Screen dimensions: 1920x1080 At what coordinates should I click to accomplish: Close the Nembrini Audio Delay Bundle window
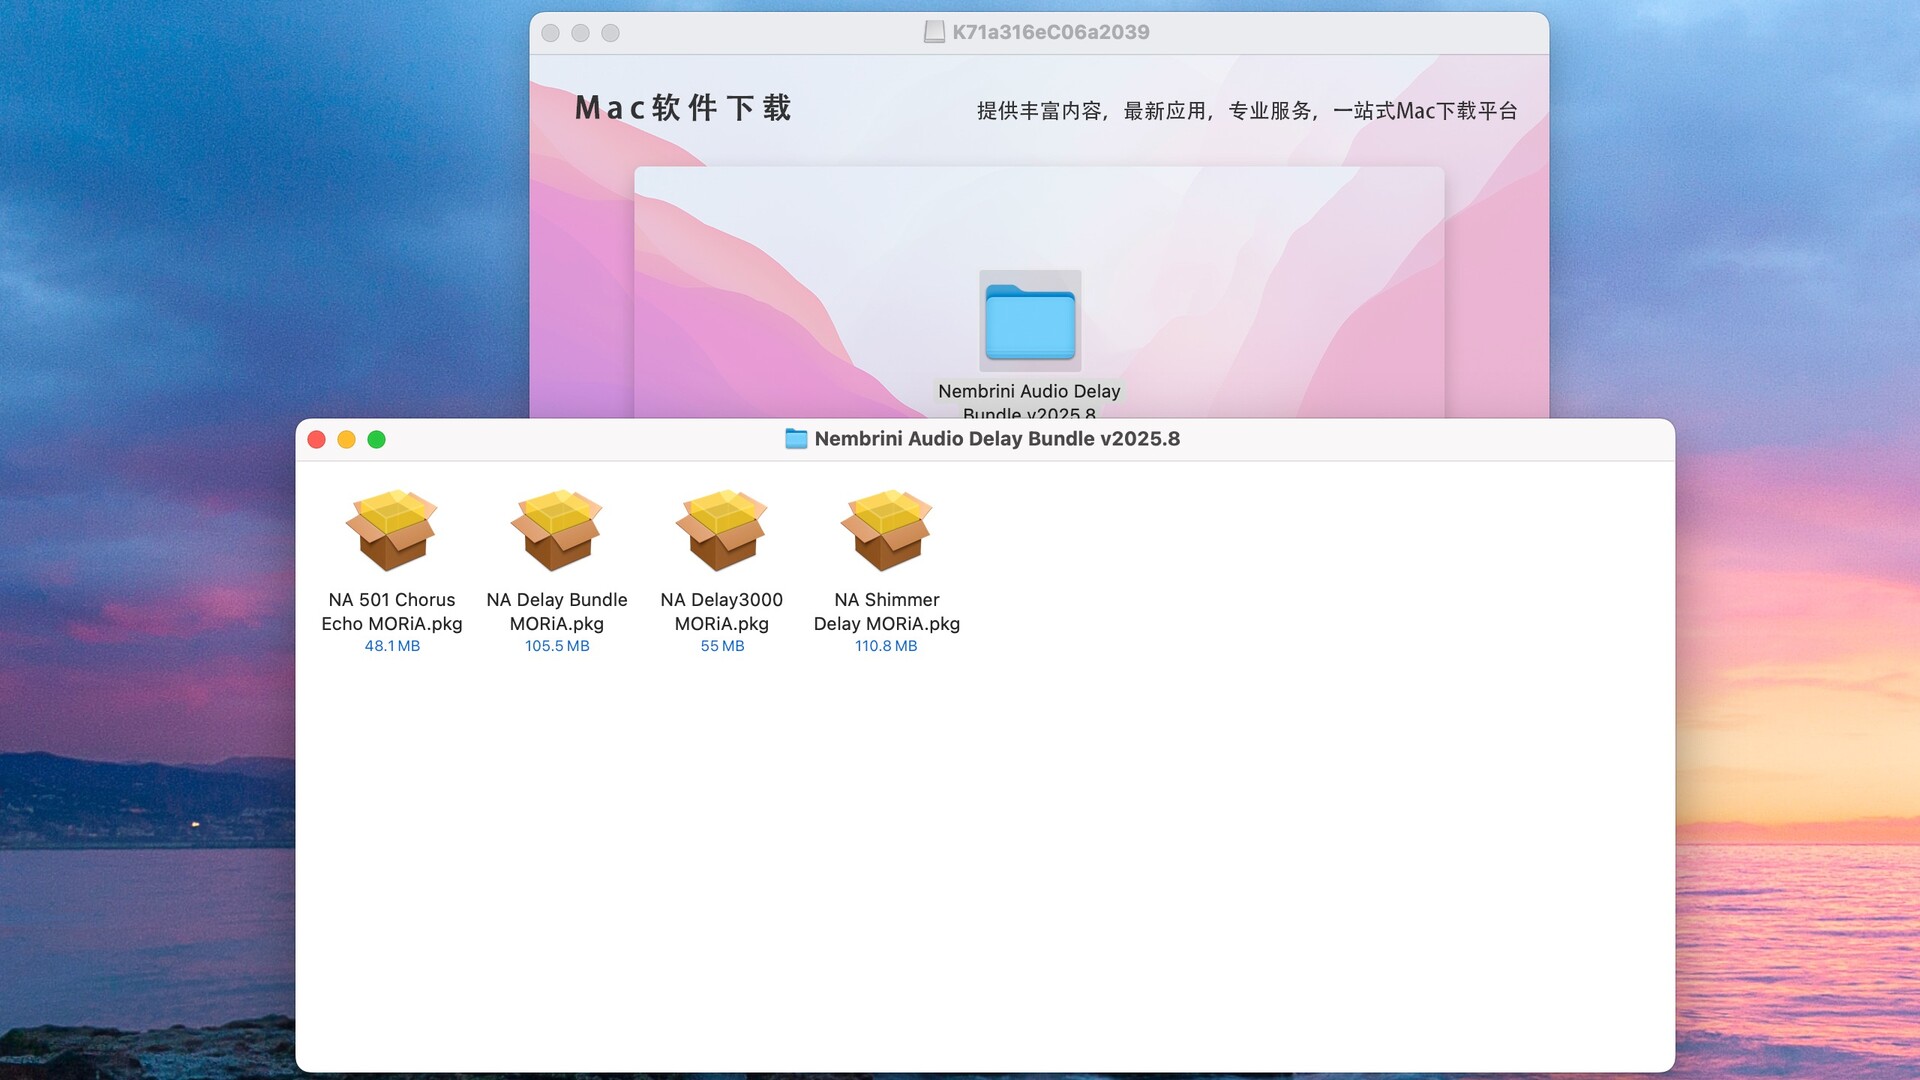click(317, 440)
